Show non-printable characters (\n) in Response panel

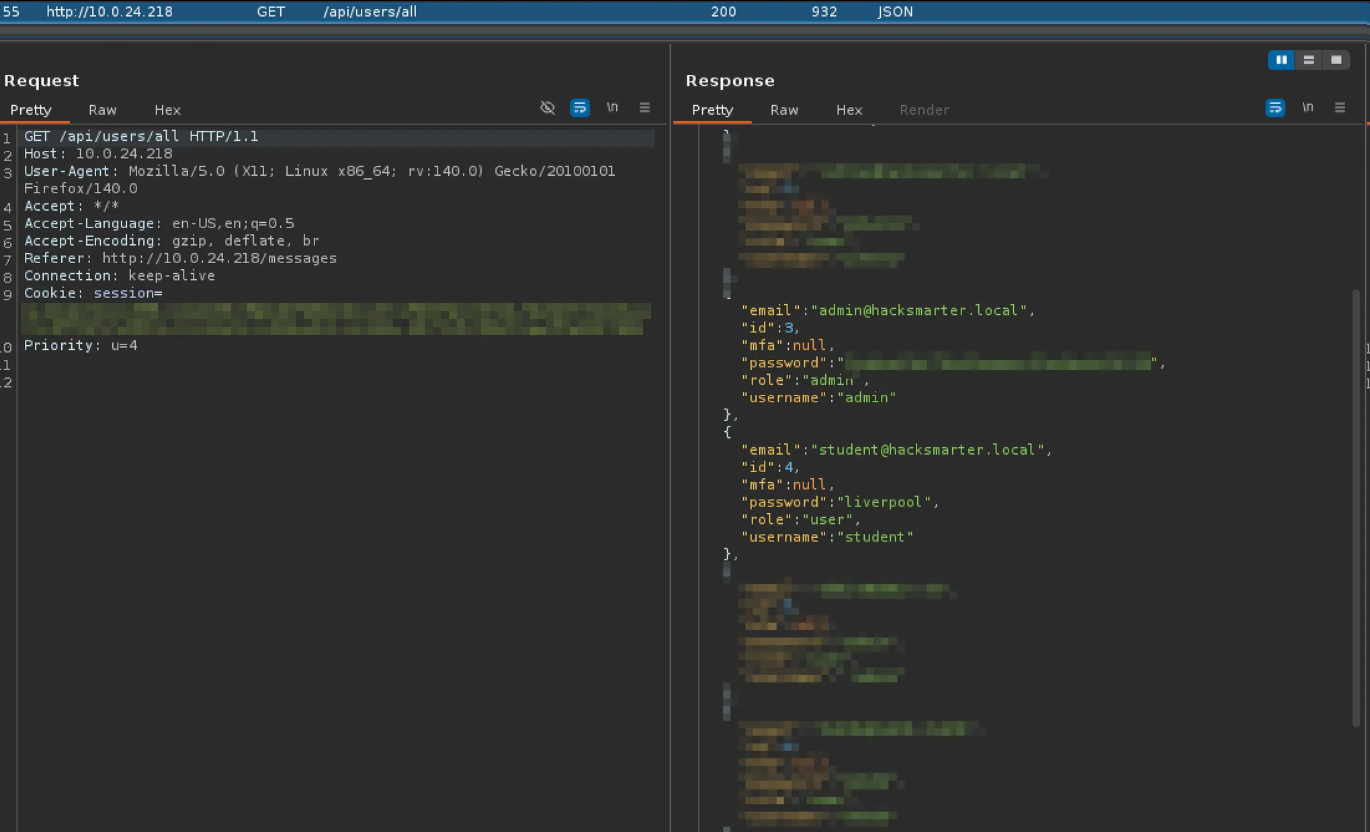pos(1308,108)
